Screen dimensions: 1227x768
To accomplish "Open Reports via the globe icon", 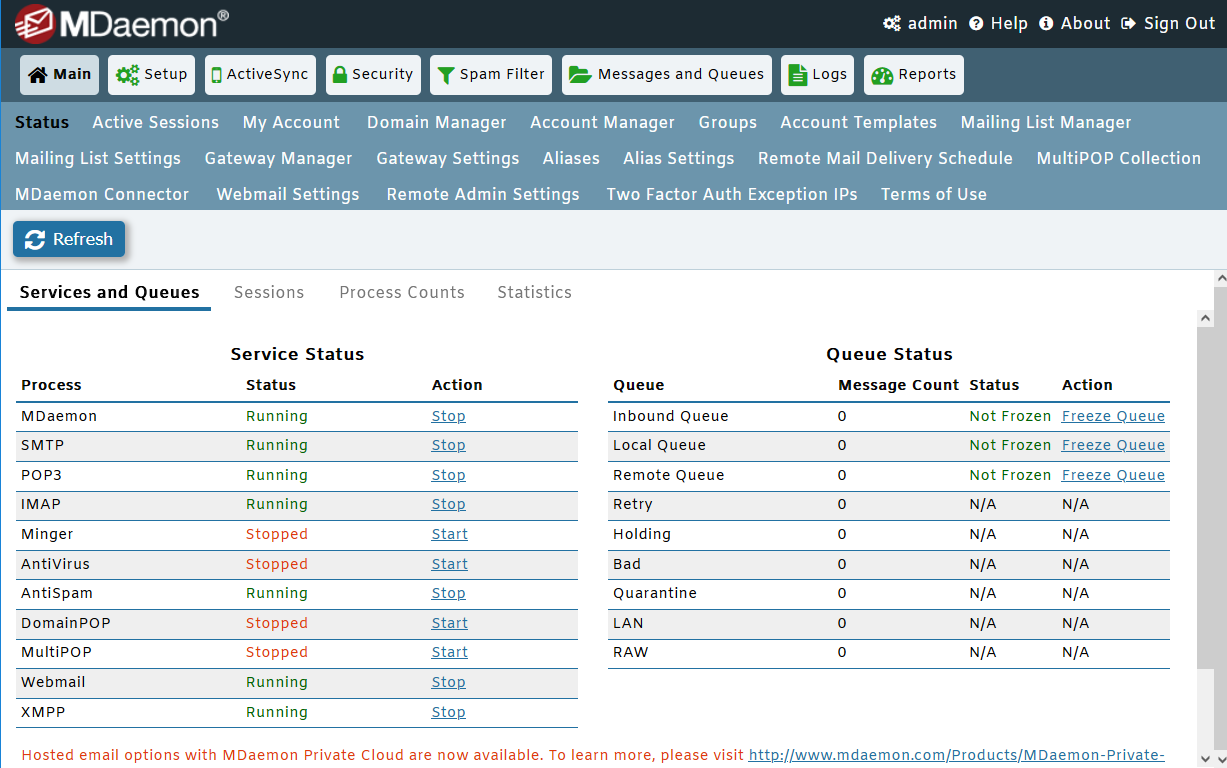I will (882, 74).
